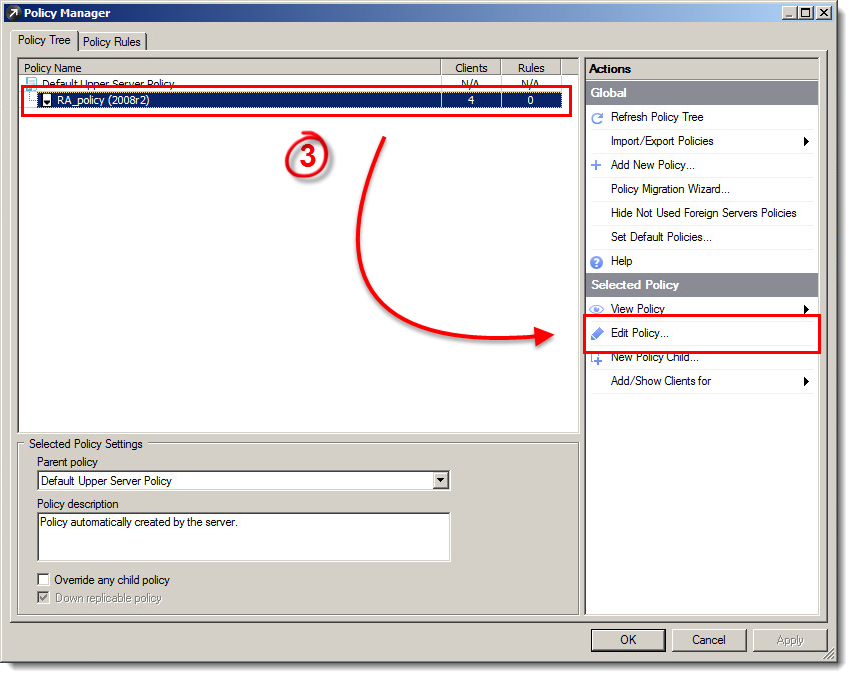The width and height of the screenshot is (853, 678).
Task: Click the New Policy Child icon
Action: [x=598, y=357]
